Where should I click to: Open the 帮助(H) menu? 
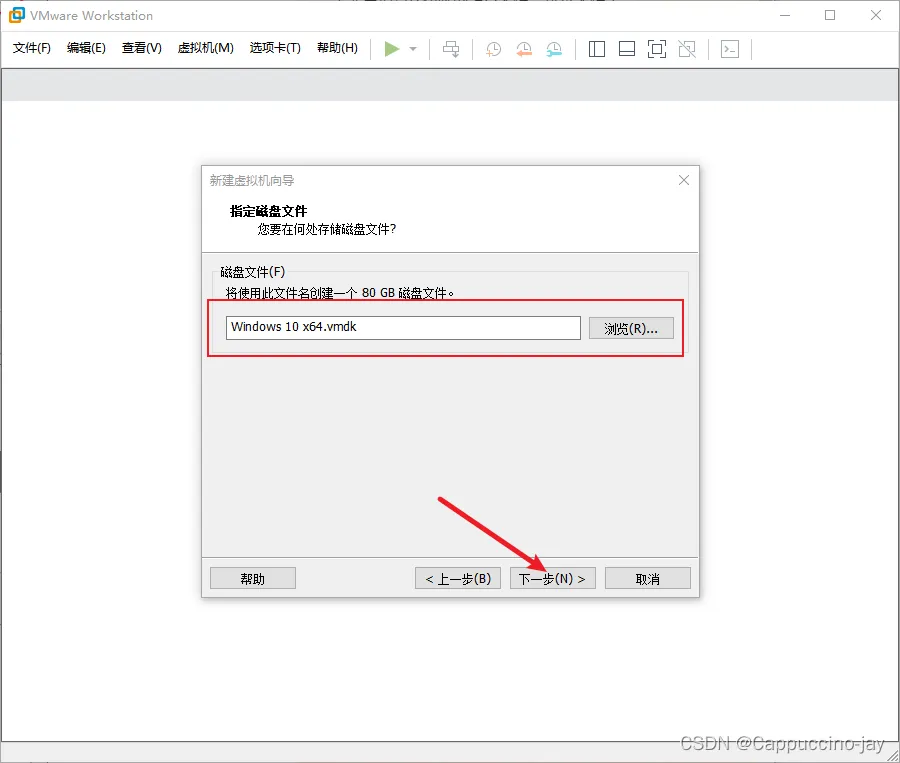tap(338, 48)
